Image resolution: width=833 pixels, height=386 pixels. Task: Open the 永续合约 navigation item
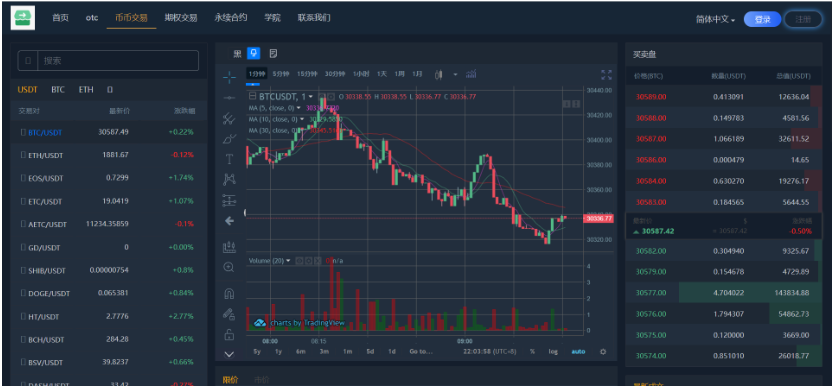click(x=231, y=18)
